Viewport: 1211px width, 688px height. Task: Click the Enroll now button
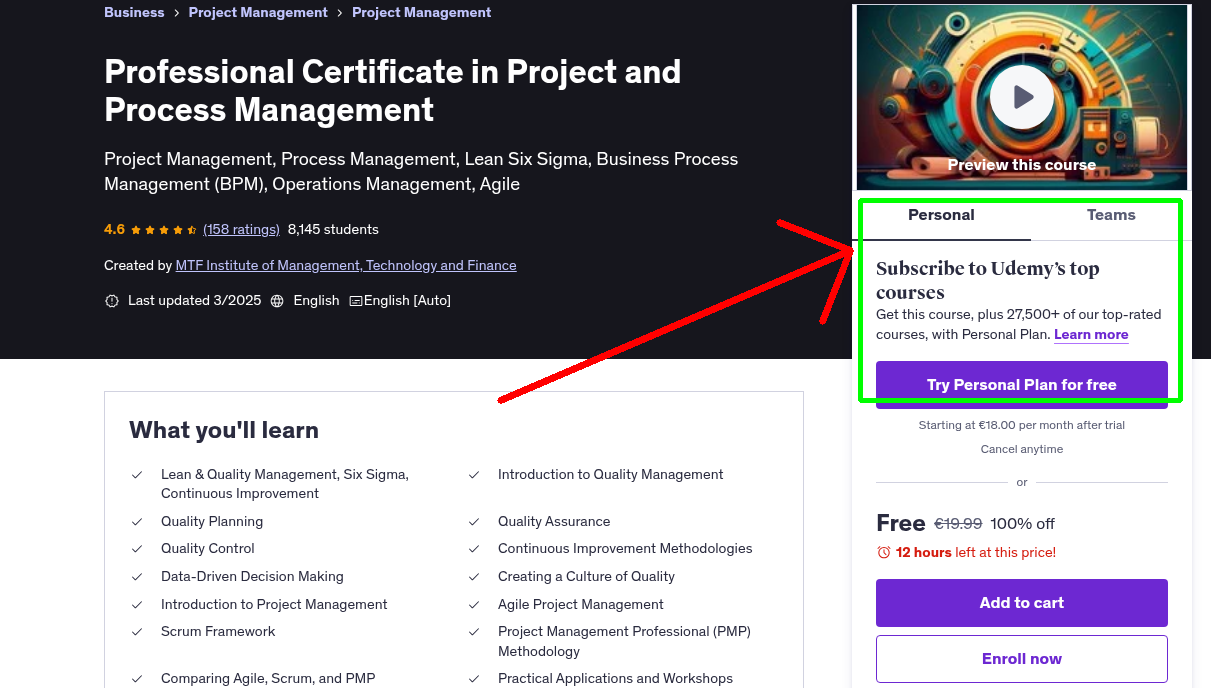coord(1022,659)
